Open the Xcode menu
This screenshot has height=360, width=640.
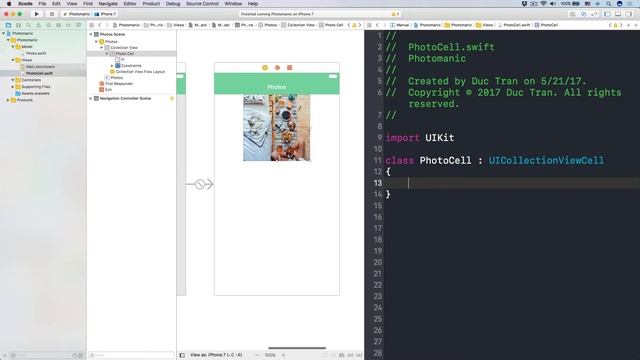(25, 4)
